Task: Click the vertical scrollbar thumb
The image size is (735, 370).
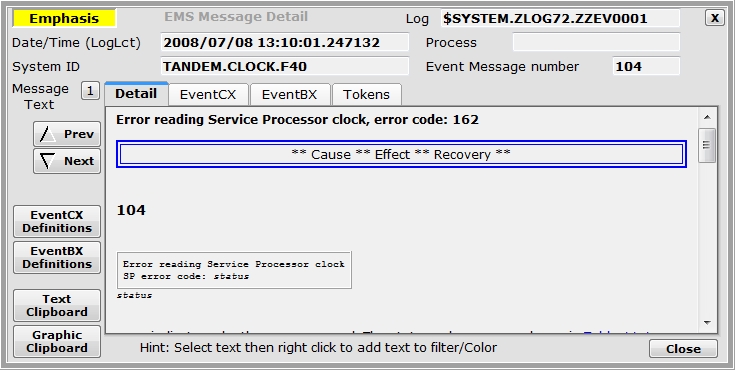Action: [707, 145]
